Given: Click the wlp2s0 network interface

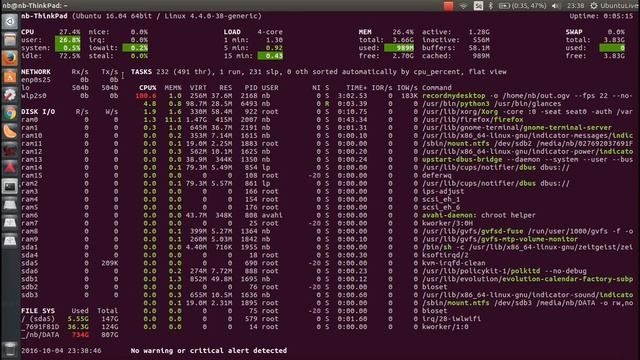Looking at the screenshot, I should (x=34, y=96).
